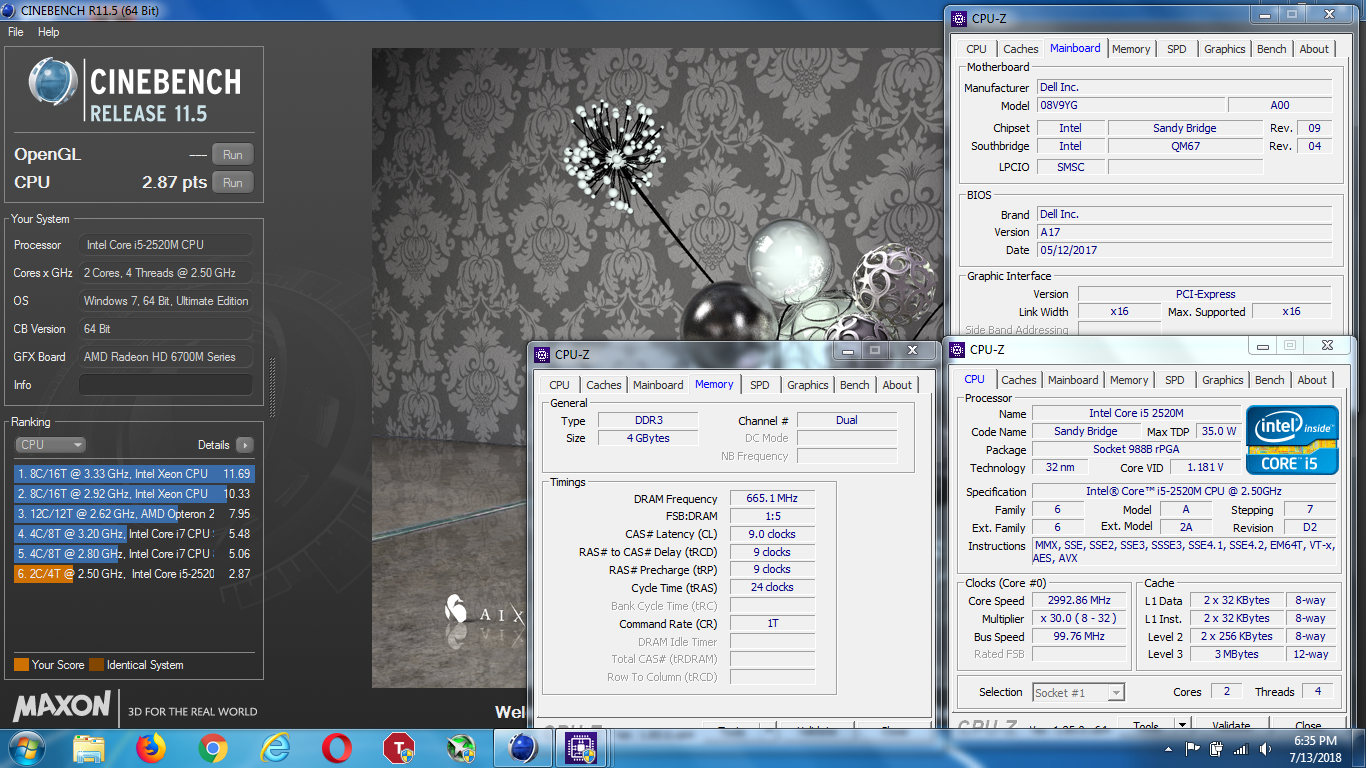The image size is (1366, 768).
Task: Click the Identical System brown legend swatch
Action: [x=96, y=665]
